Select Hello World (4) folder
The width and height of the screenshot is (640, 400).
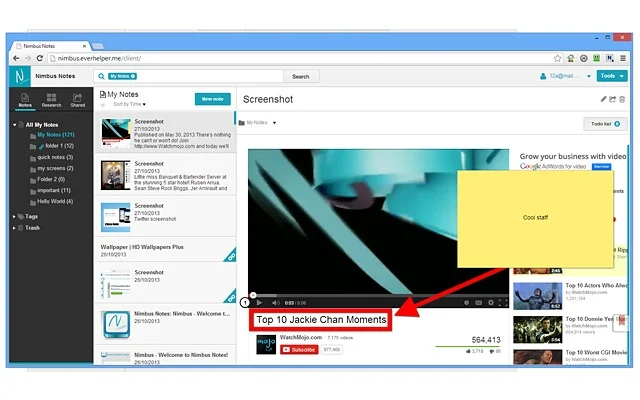point(55,201)
